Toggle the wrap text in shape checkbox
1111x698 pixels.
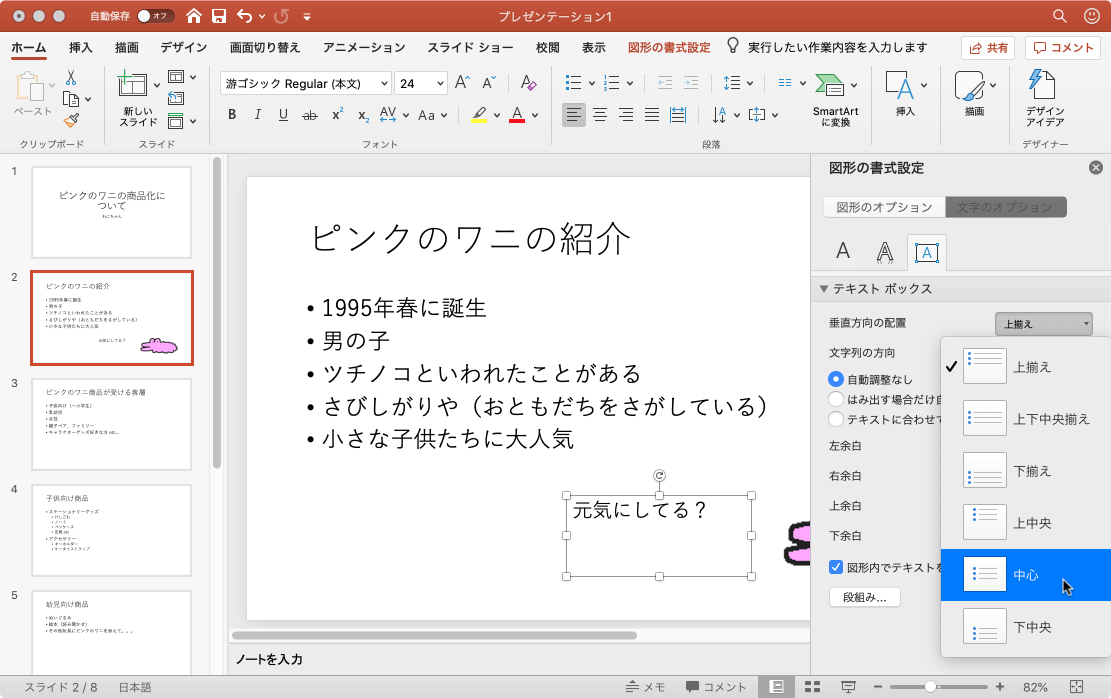[836, 567]
